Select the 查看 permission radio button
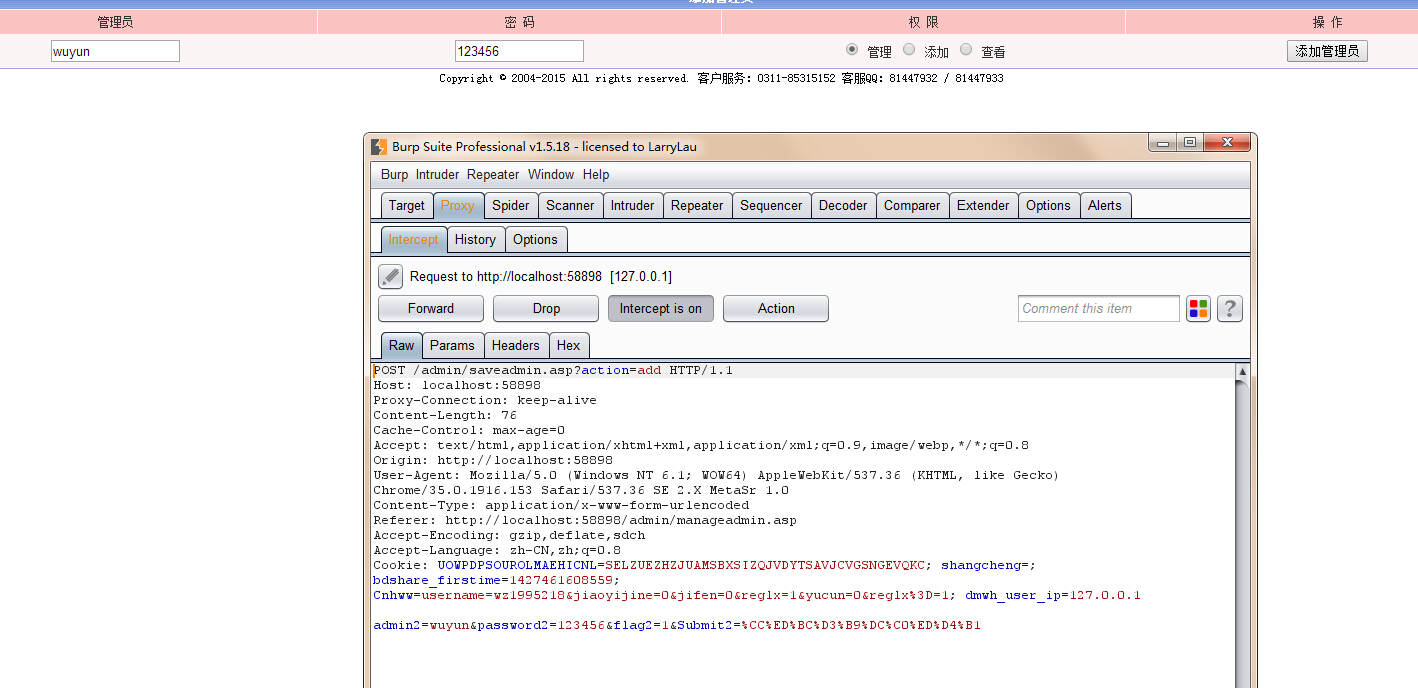The height and width of the screenshot is (688, 1418). [x=966, y=49]
